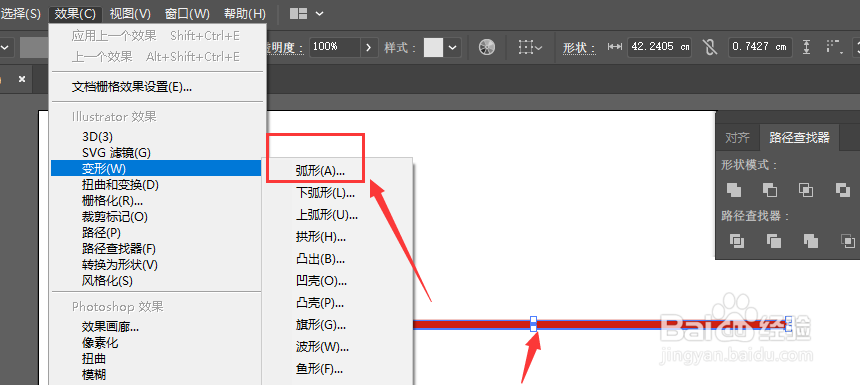Select the highlighted 变形(W) menu item
This screenshot has height=385, width=860.
[156, 168]
